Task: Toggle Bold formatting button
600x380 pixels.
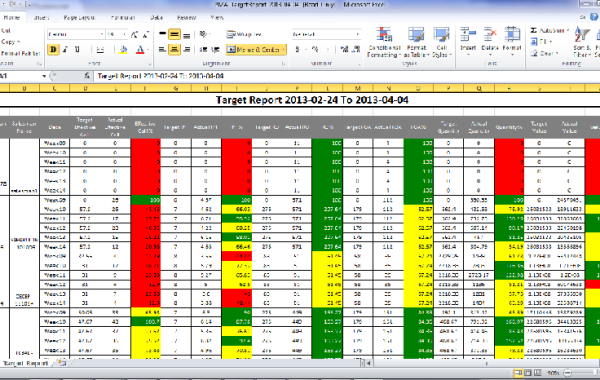Action: [53, 50]
